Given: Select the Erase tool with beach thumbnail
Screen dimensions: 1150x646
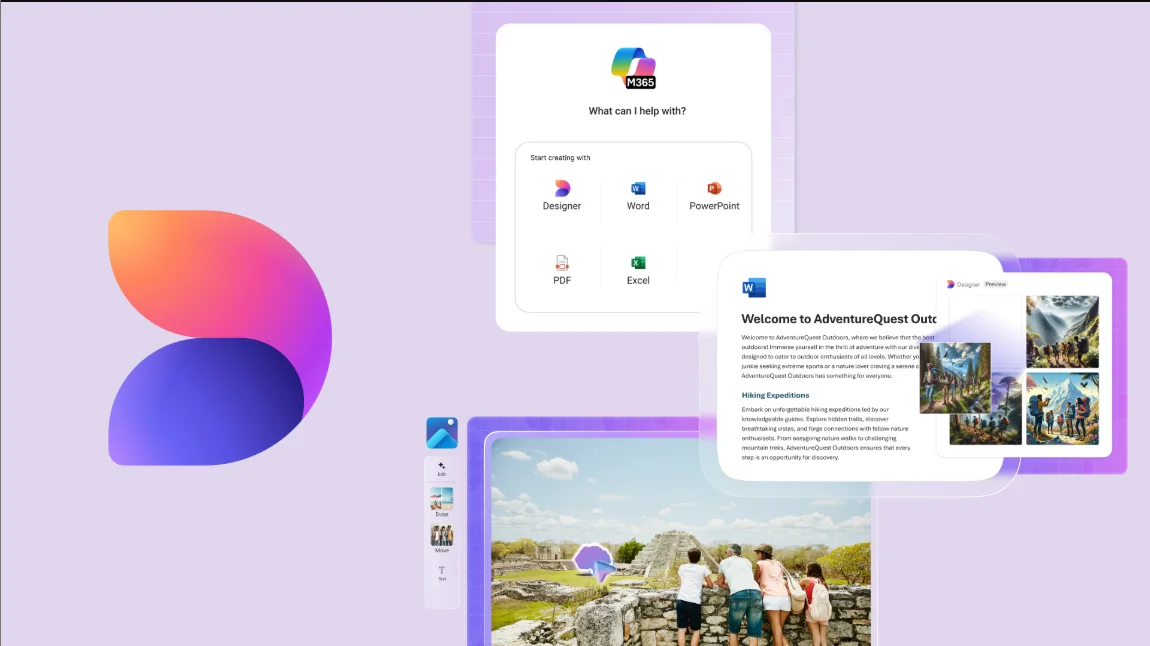Looking at the screenshot, I should point(442,502).
